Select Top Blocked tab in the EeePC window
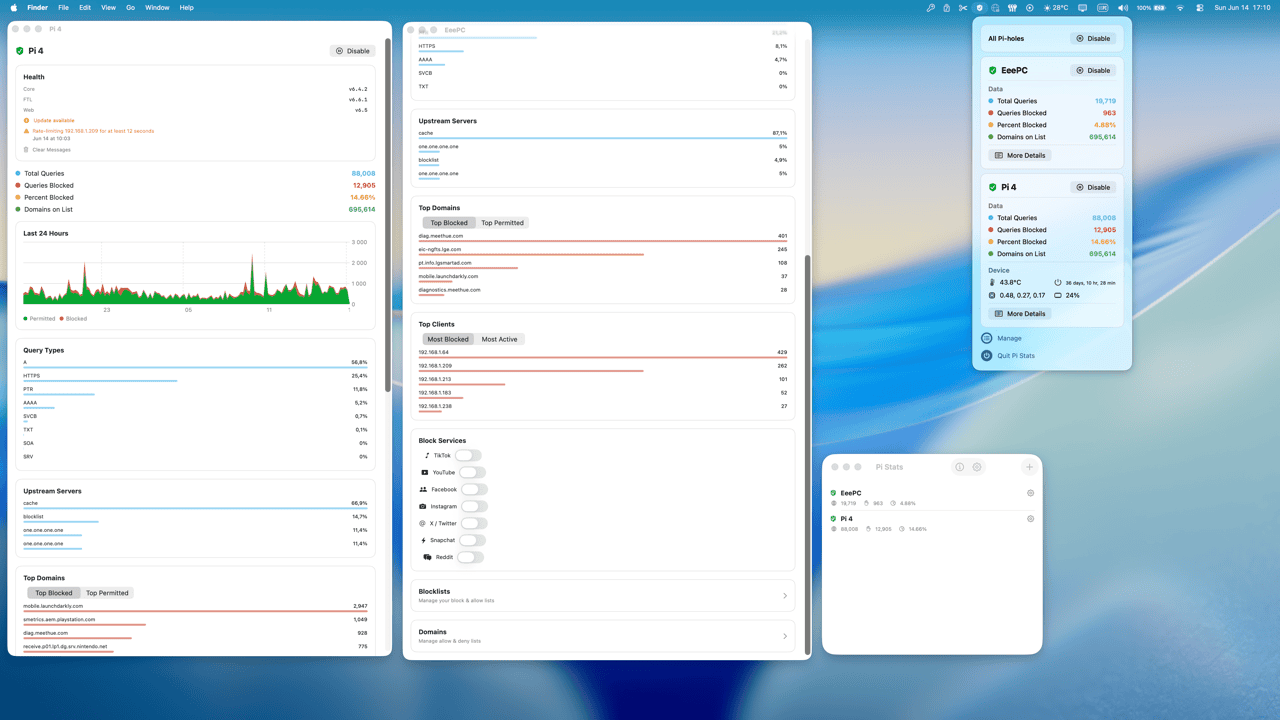The width and height of the screenshot is (1280, 720). (449, 223)
